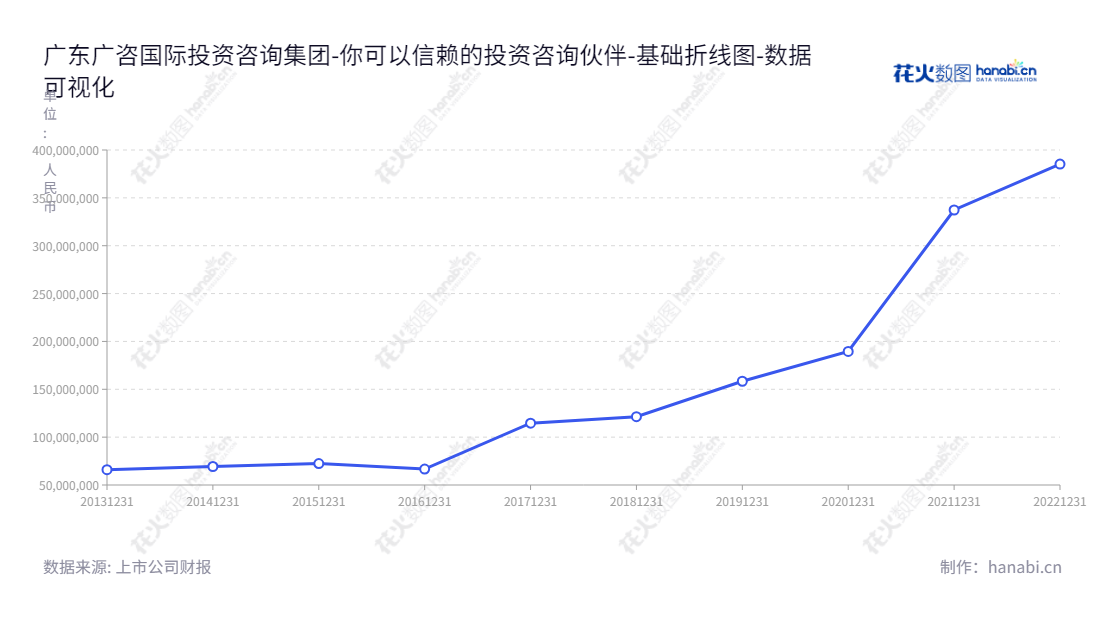Image resolution: width=1100 pixels, height=620 pixels.
Task: Click the 20211231 x-axis label
Action: (x=954, y=502)
